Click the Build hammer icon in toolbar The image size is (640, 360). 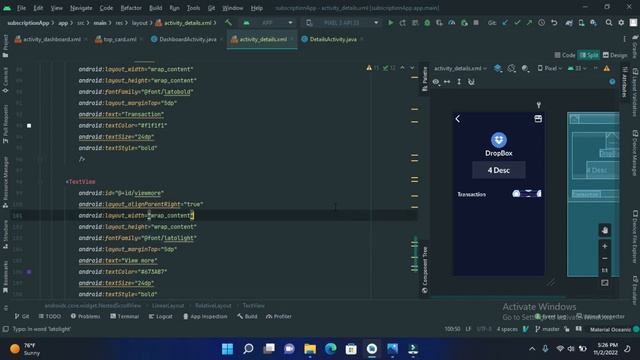click(228, 23)
